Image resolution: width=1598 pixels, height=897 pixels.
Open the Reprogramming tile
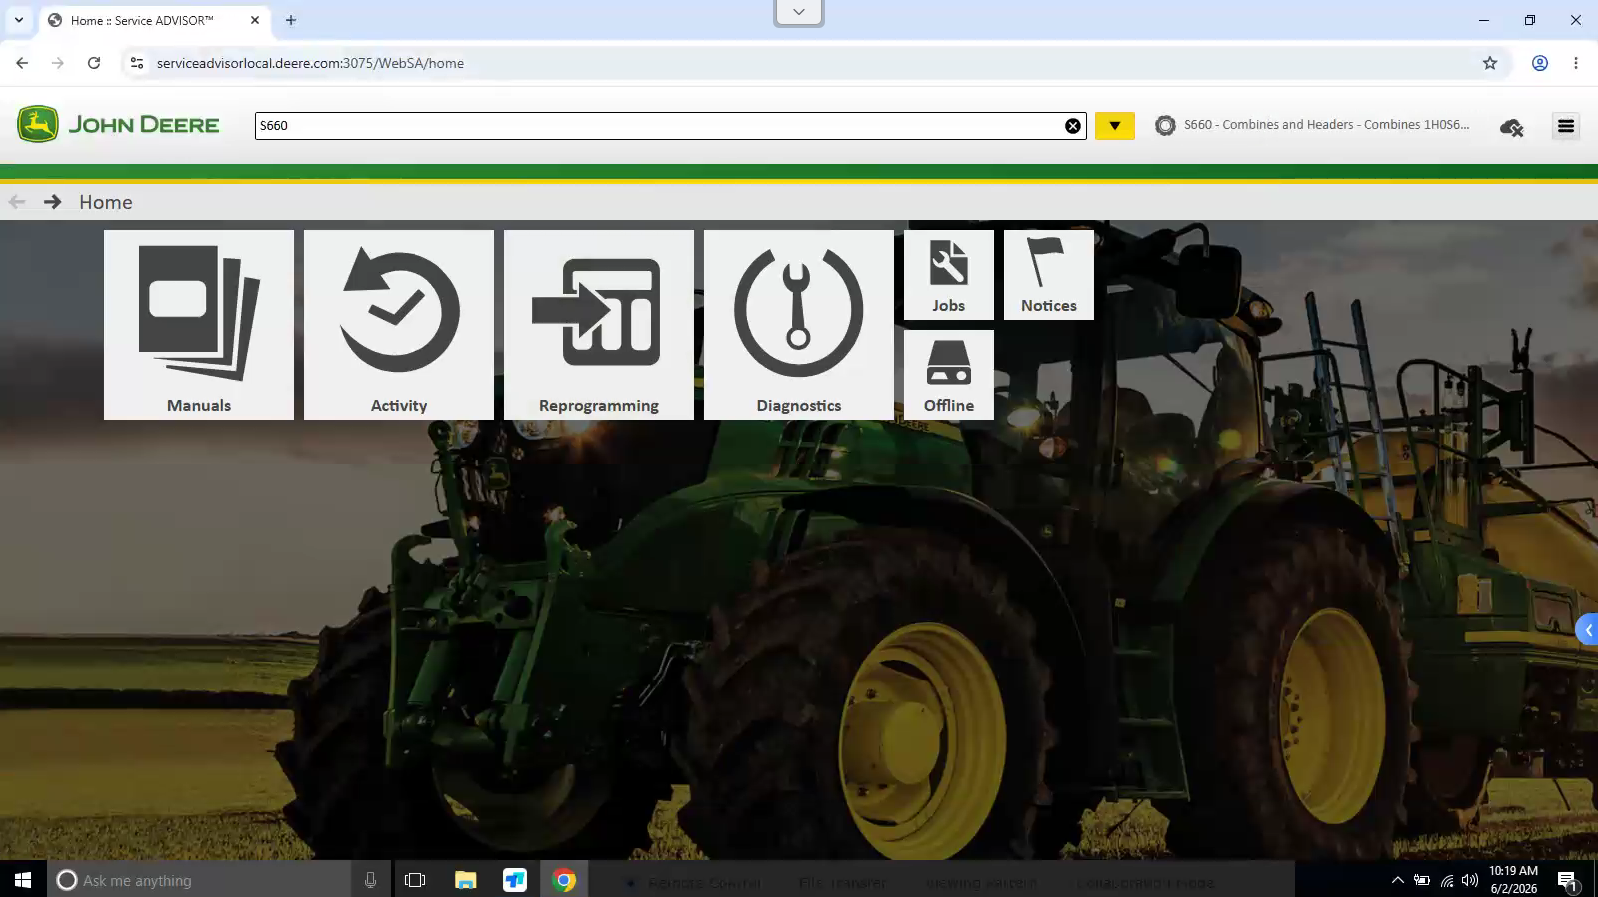coord(599,325)
